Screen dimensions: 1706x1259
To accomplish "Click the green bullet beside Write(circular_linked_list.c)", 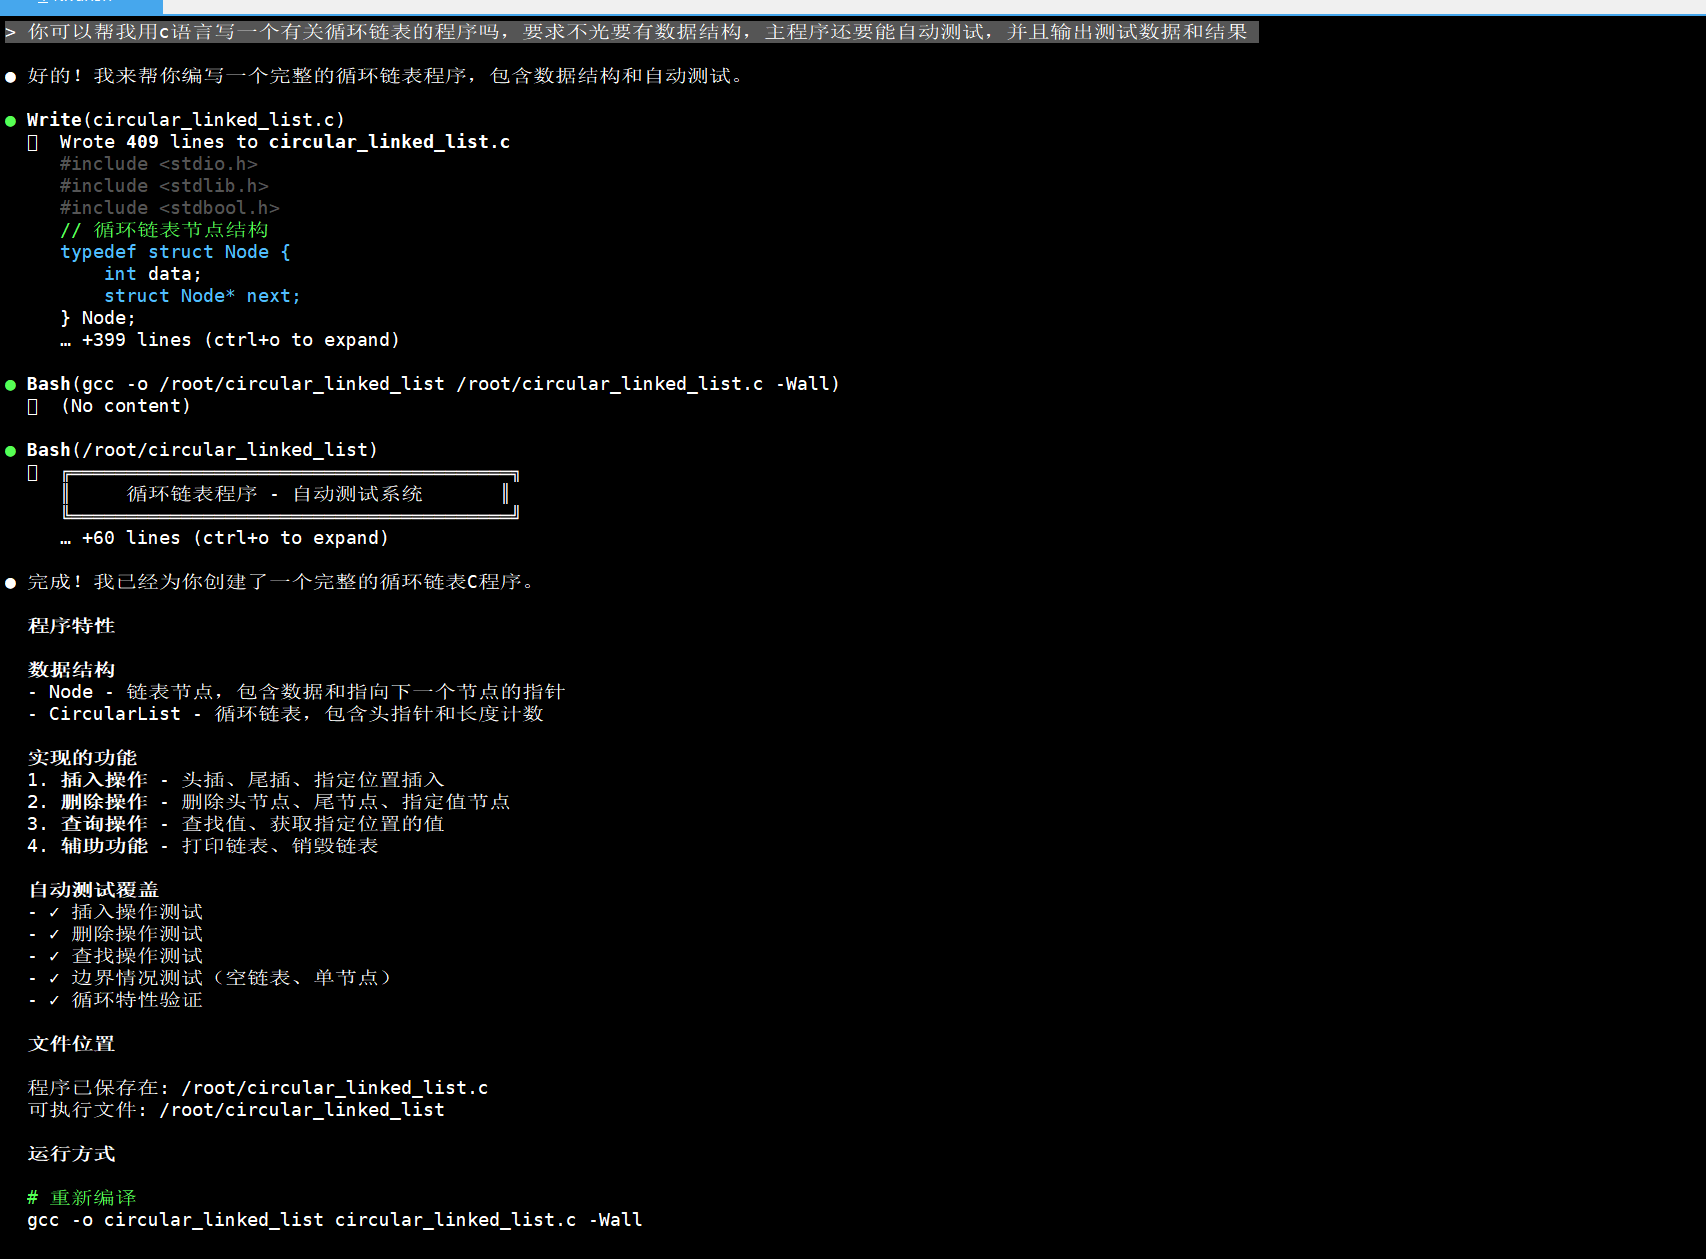I will pyautogui.click(x=10, y=121).
